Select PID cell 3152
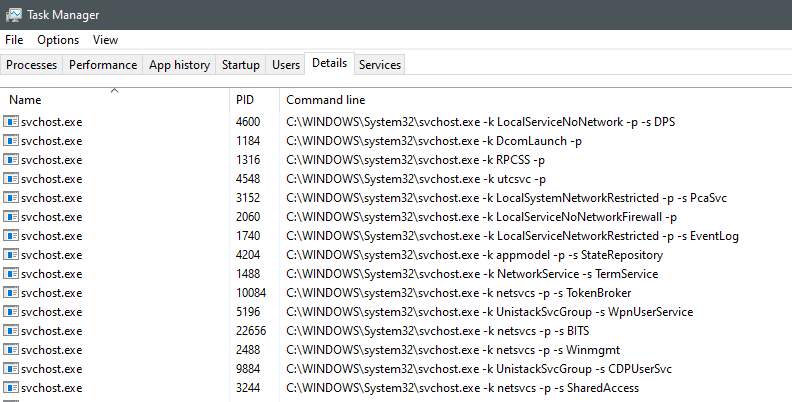Image resolution: width=792 pixels, height=402 pixels. click(x=248, y=198)
